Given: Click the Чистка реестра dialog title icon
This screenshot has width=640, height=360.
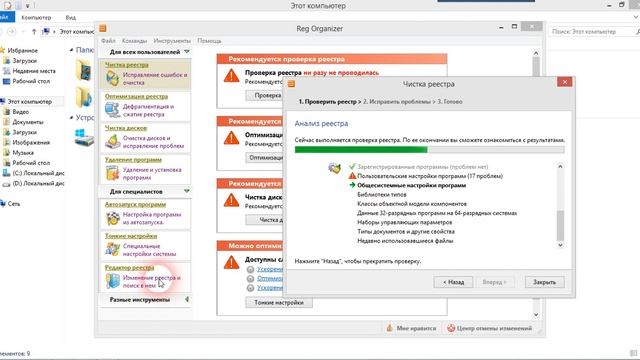Looking at the screenshot, I should point(291,84).
